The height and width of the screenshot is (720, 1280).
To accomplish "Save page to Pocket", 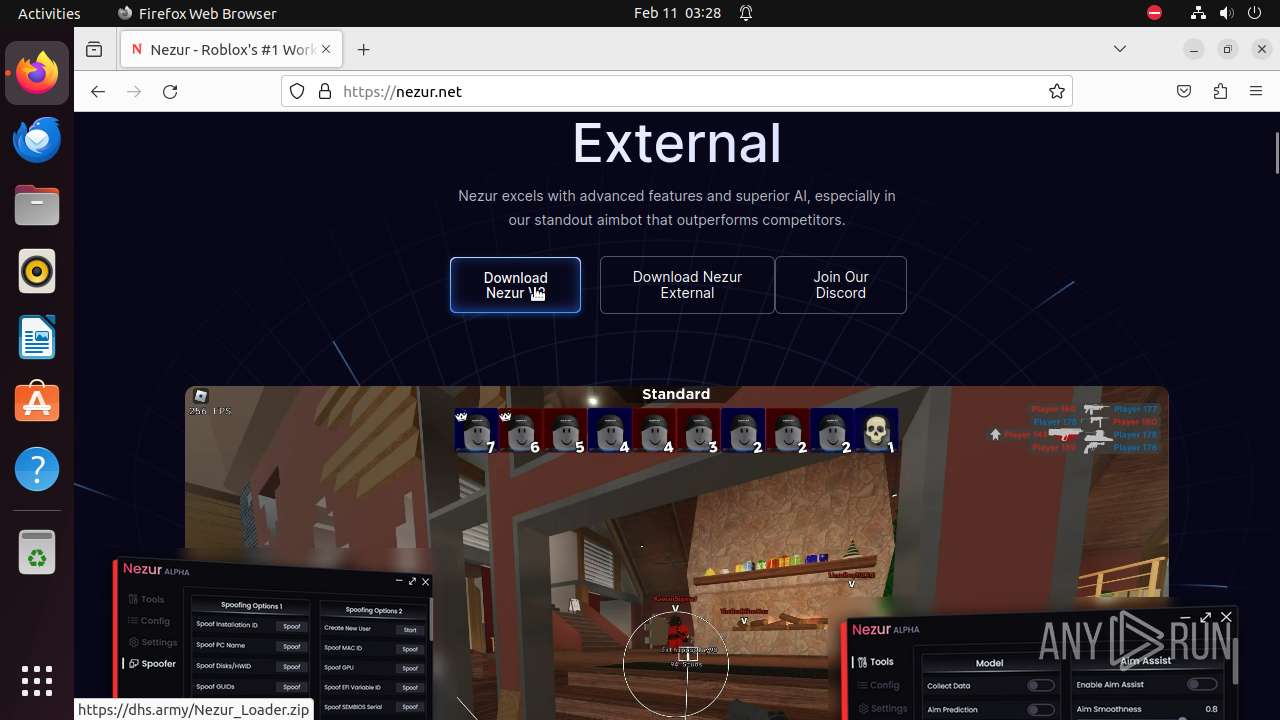I will point(1184,91).
